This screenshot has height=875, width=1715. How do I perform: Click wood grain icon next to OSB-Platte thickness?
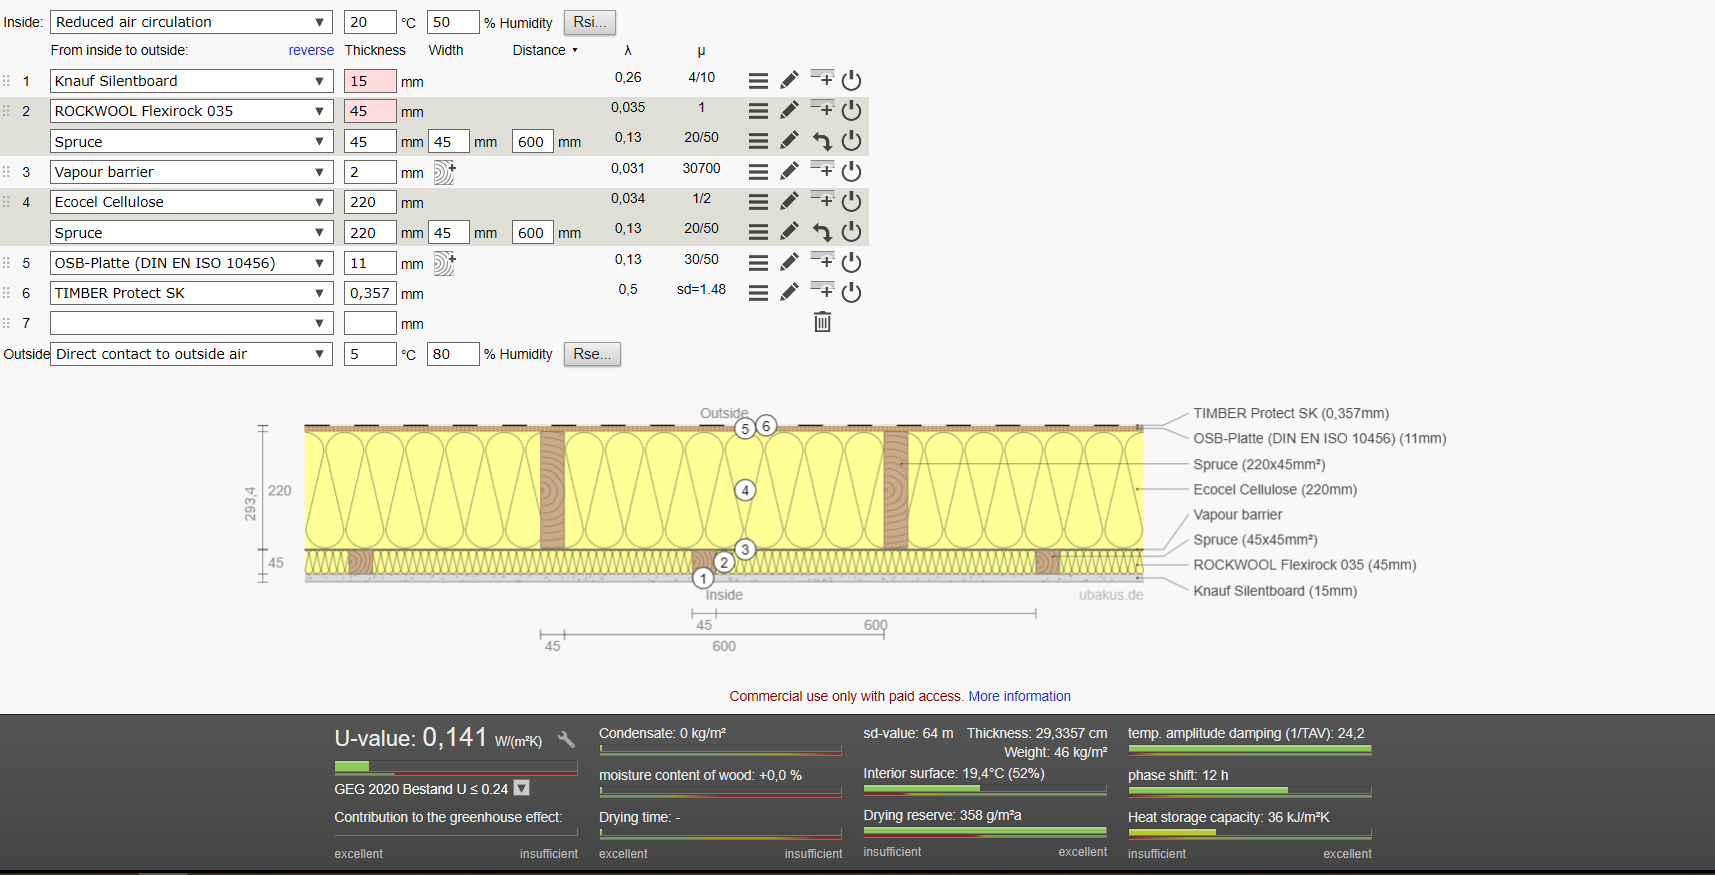(445, 264)
